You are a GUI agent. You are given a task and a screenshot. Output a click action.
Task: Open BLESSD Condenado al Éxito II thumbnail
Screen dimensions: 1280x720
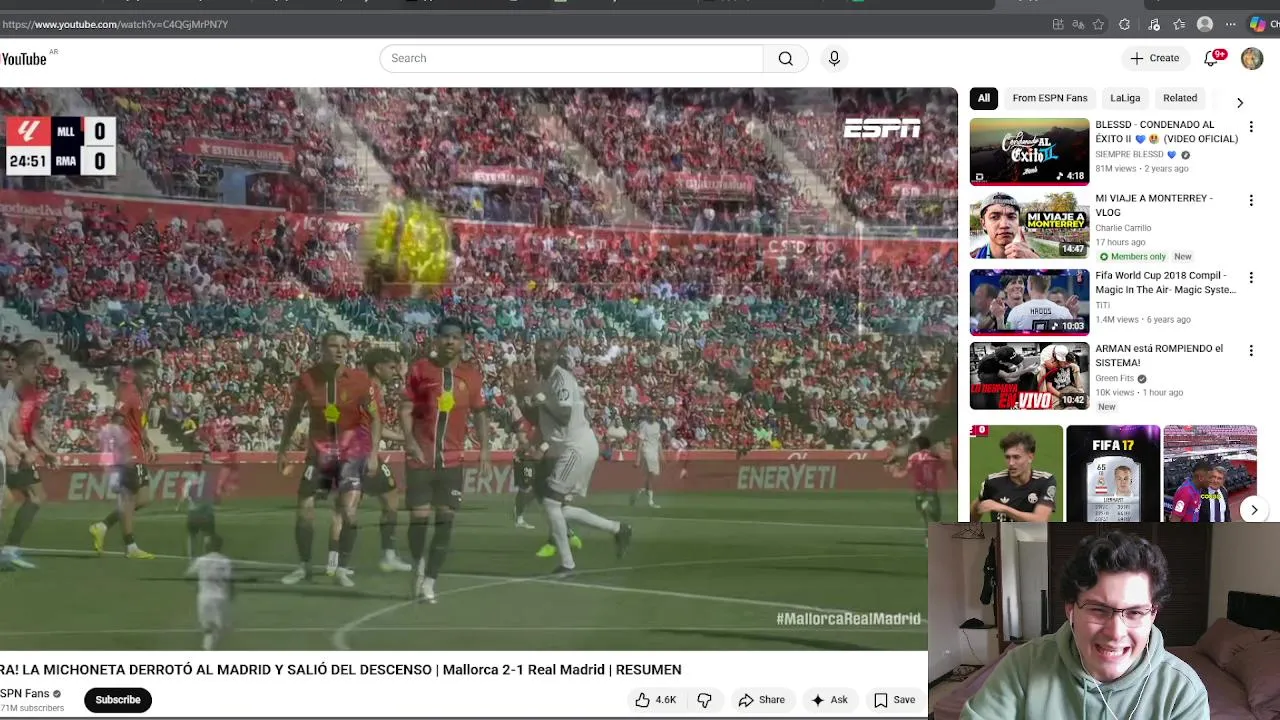point(1029,152)
